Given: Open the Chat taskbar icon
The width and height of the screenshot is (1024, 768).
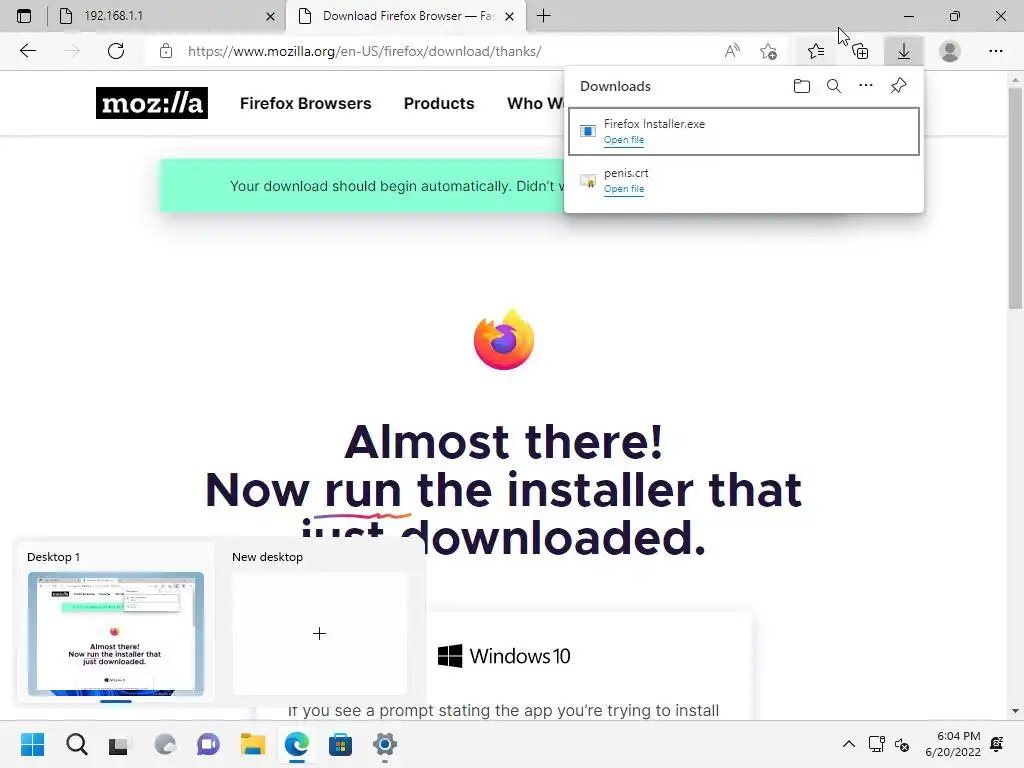Looking at the screenshot, I should coord(208,744).
